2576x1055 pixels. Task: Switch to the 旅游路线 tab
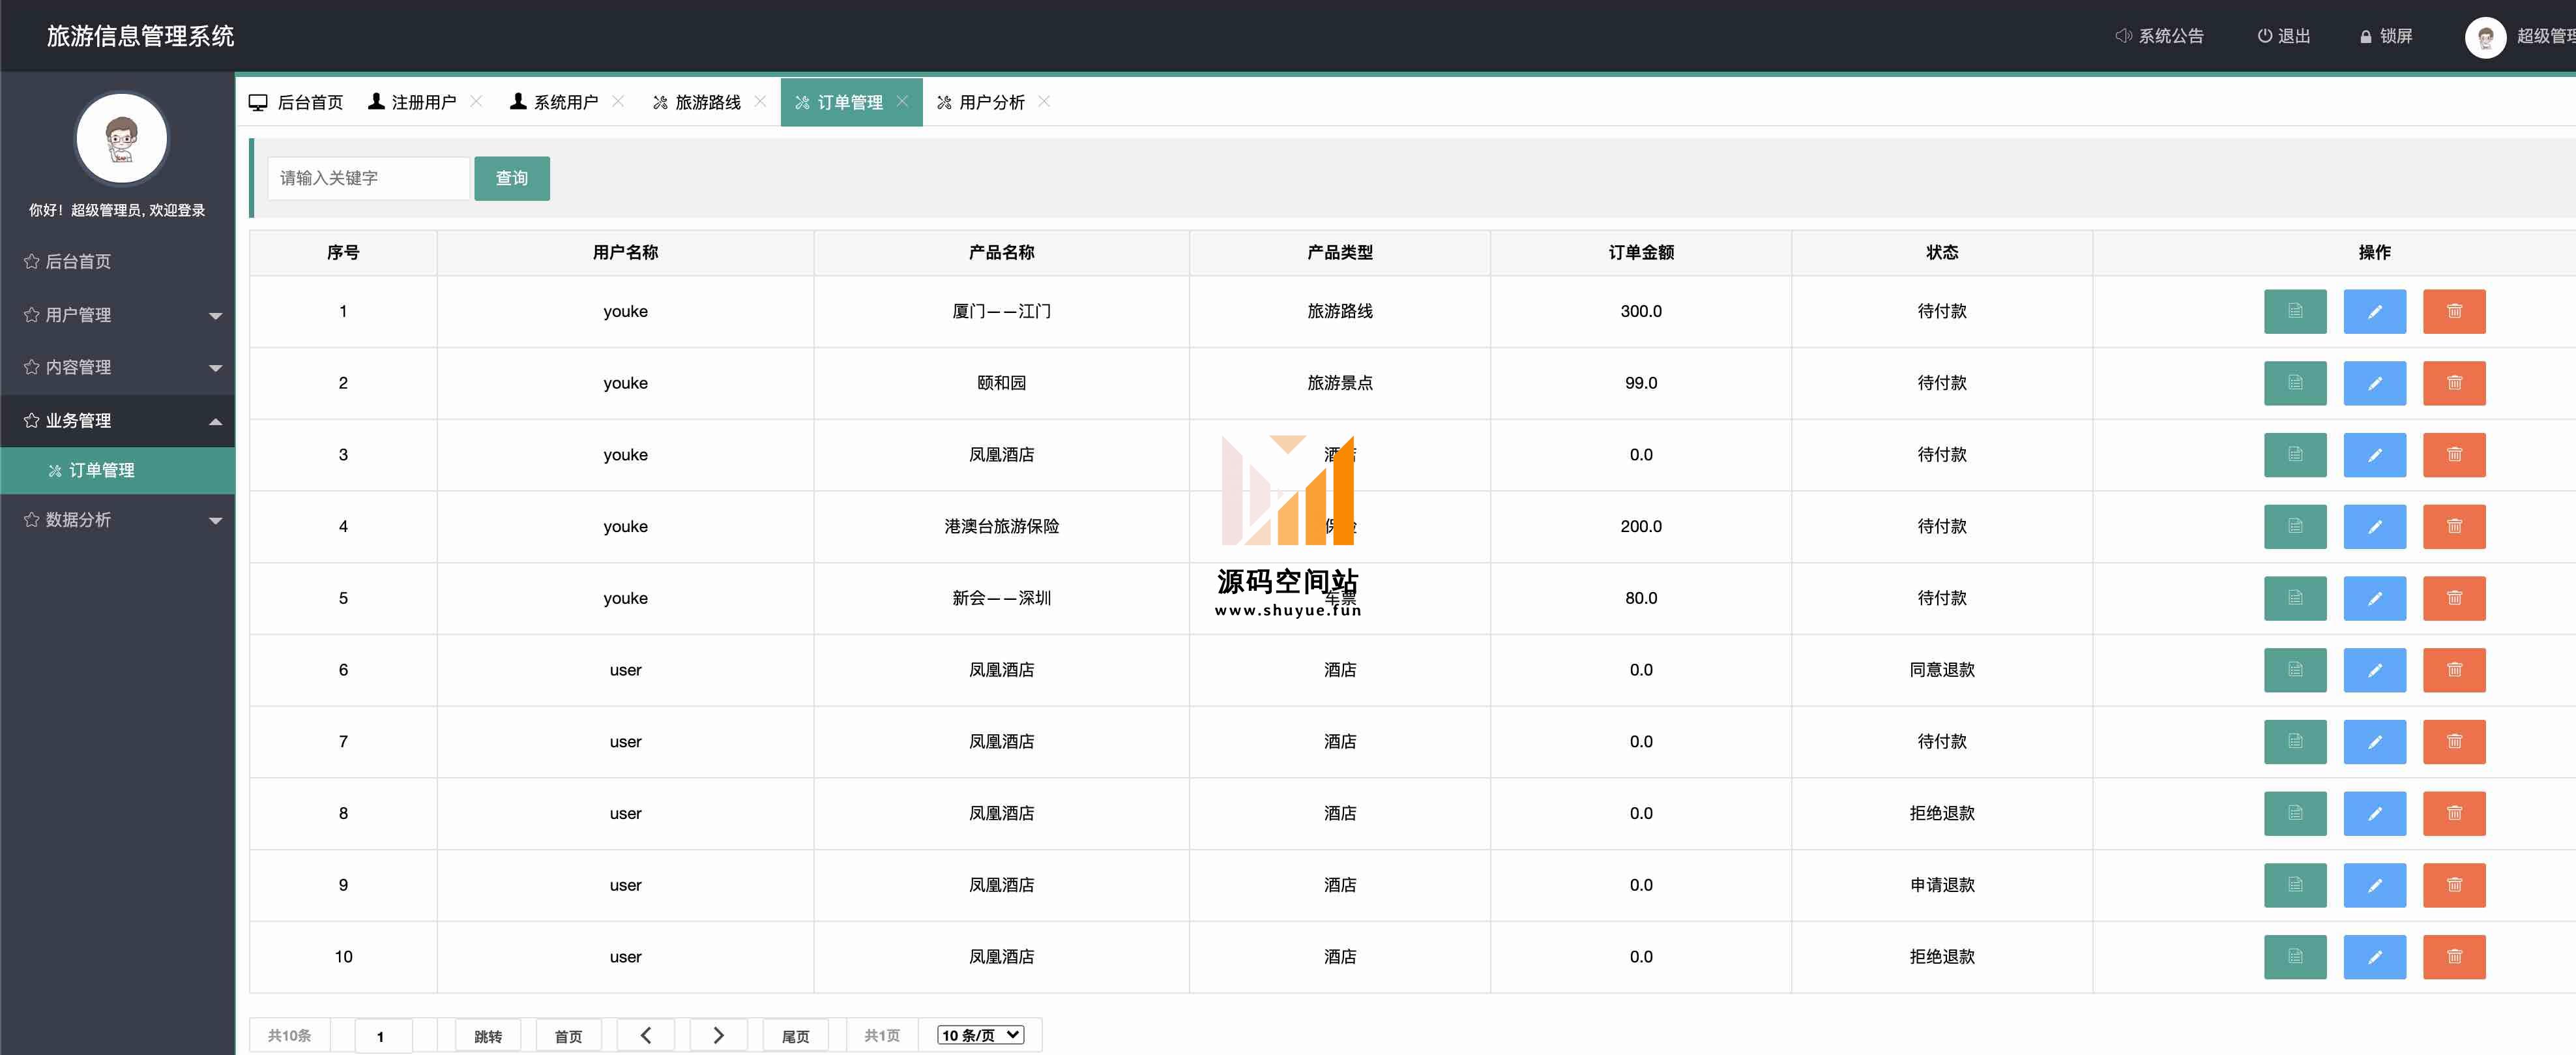point(697,102)
